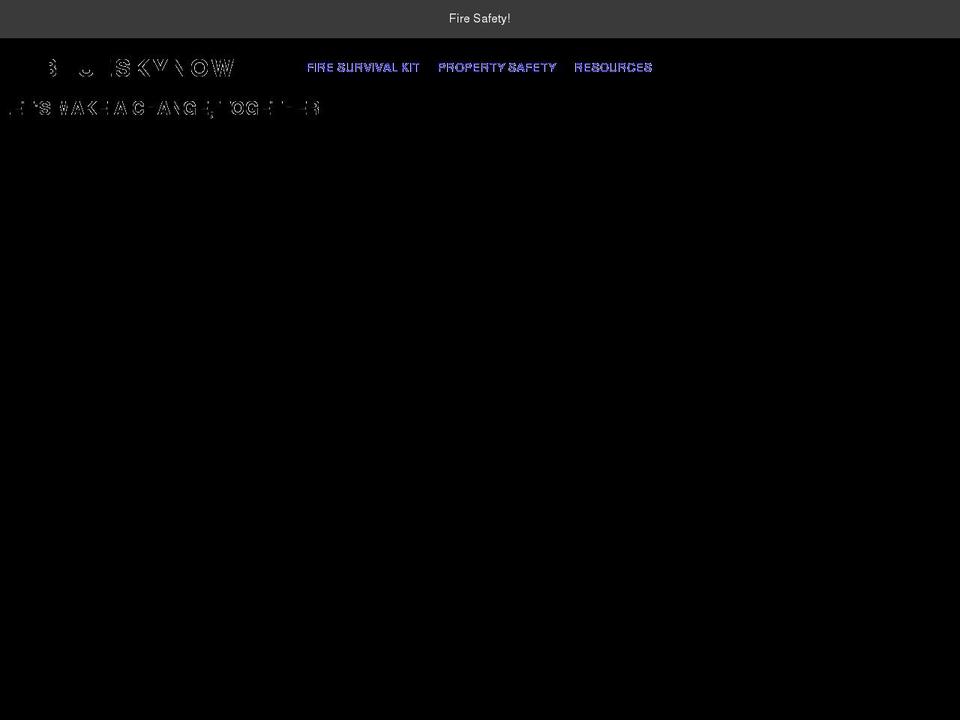
Task: Click the middle navigation item Property Safety
Action: coord(497,67)
